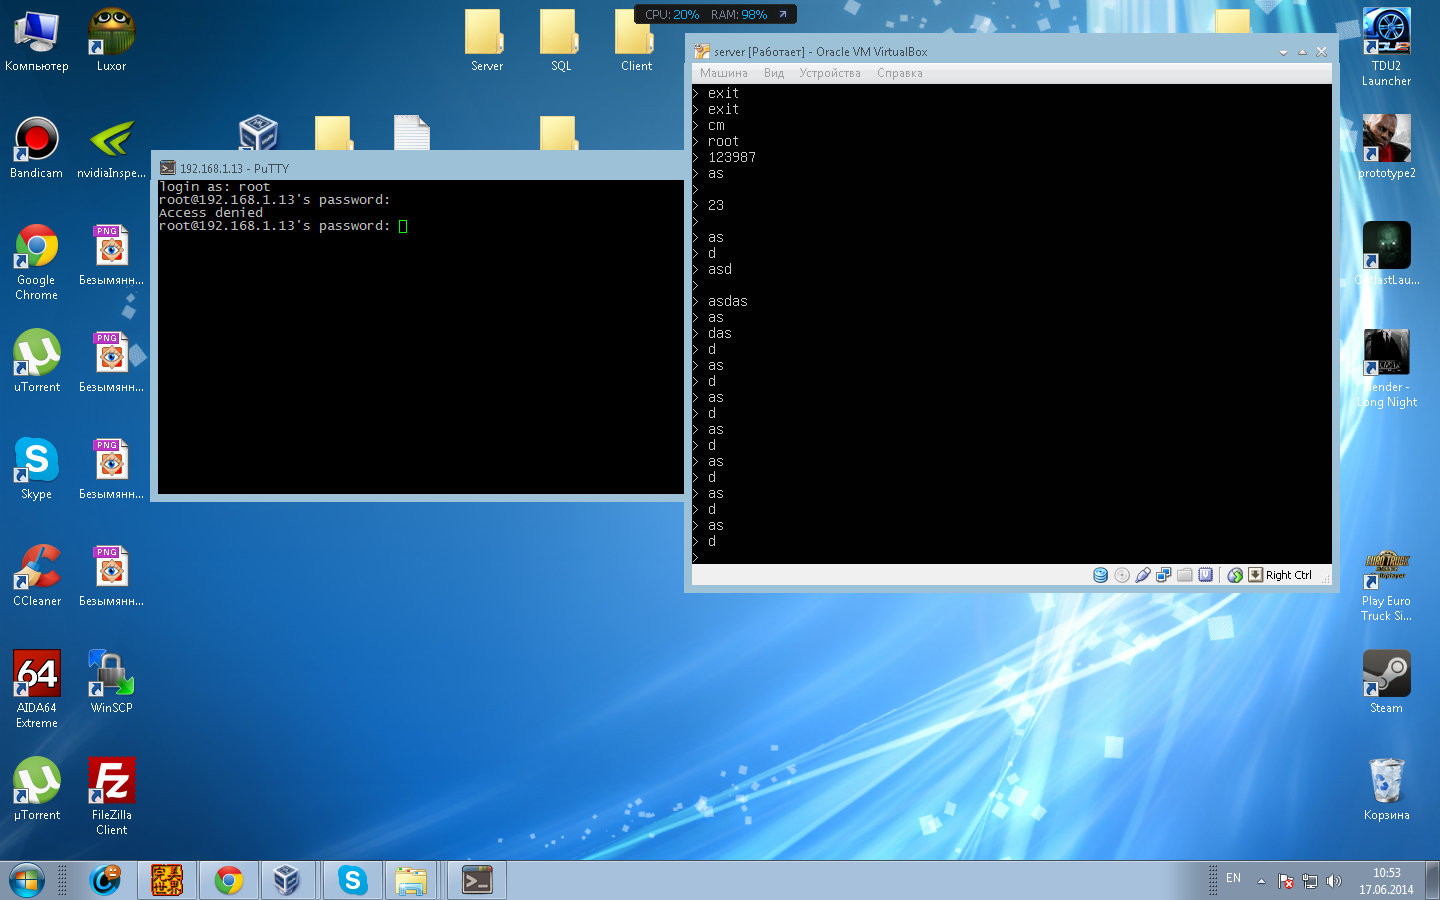Click CPU RAM monitor widget arrow
The height and width of the screenshot is (900, 1440).
click(x=783, y=14)
